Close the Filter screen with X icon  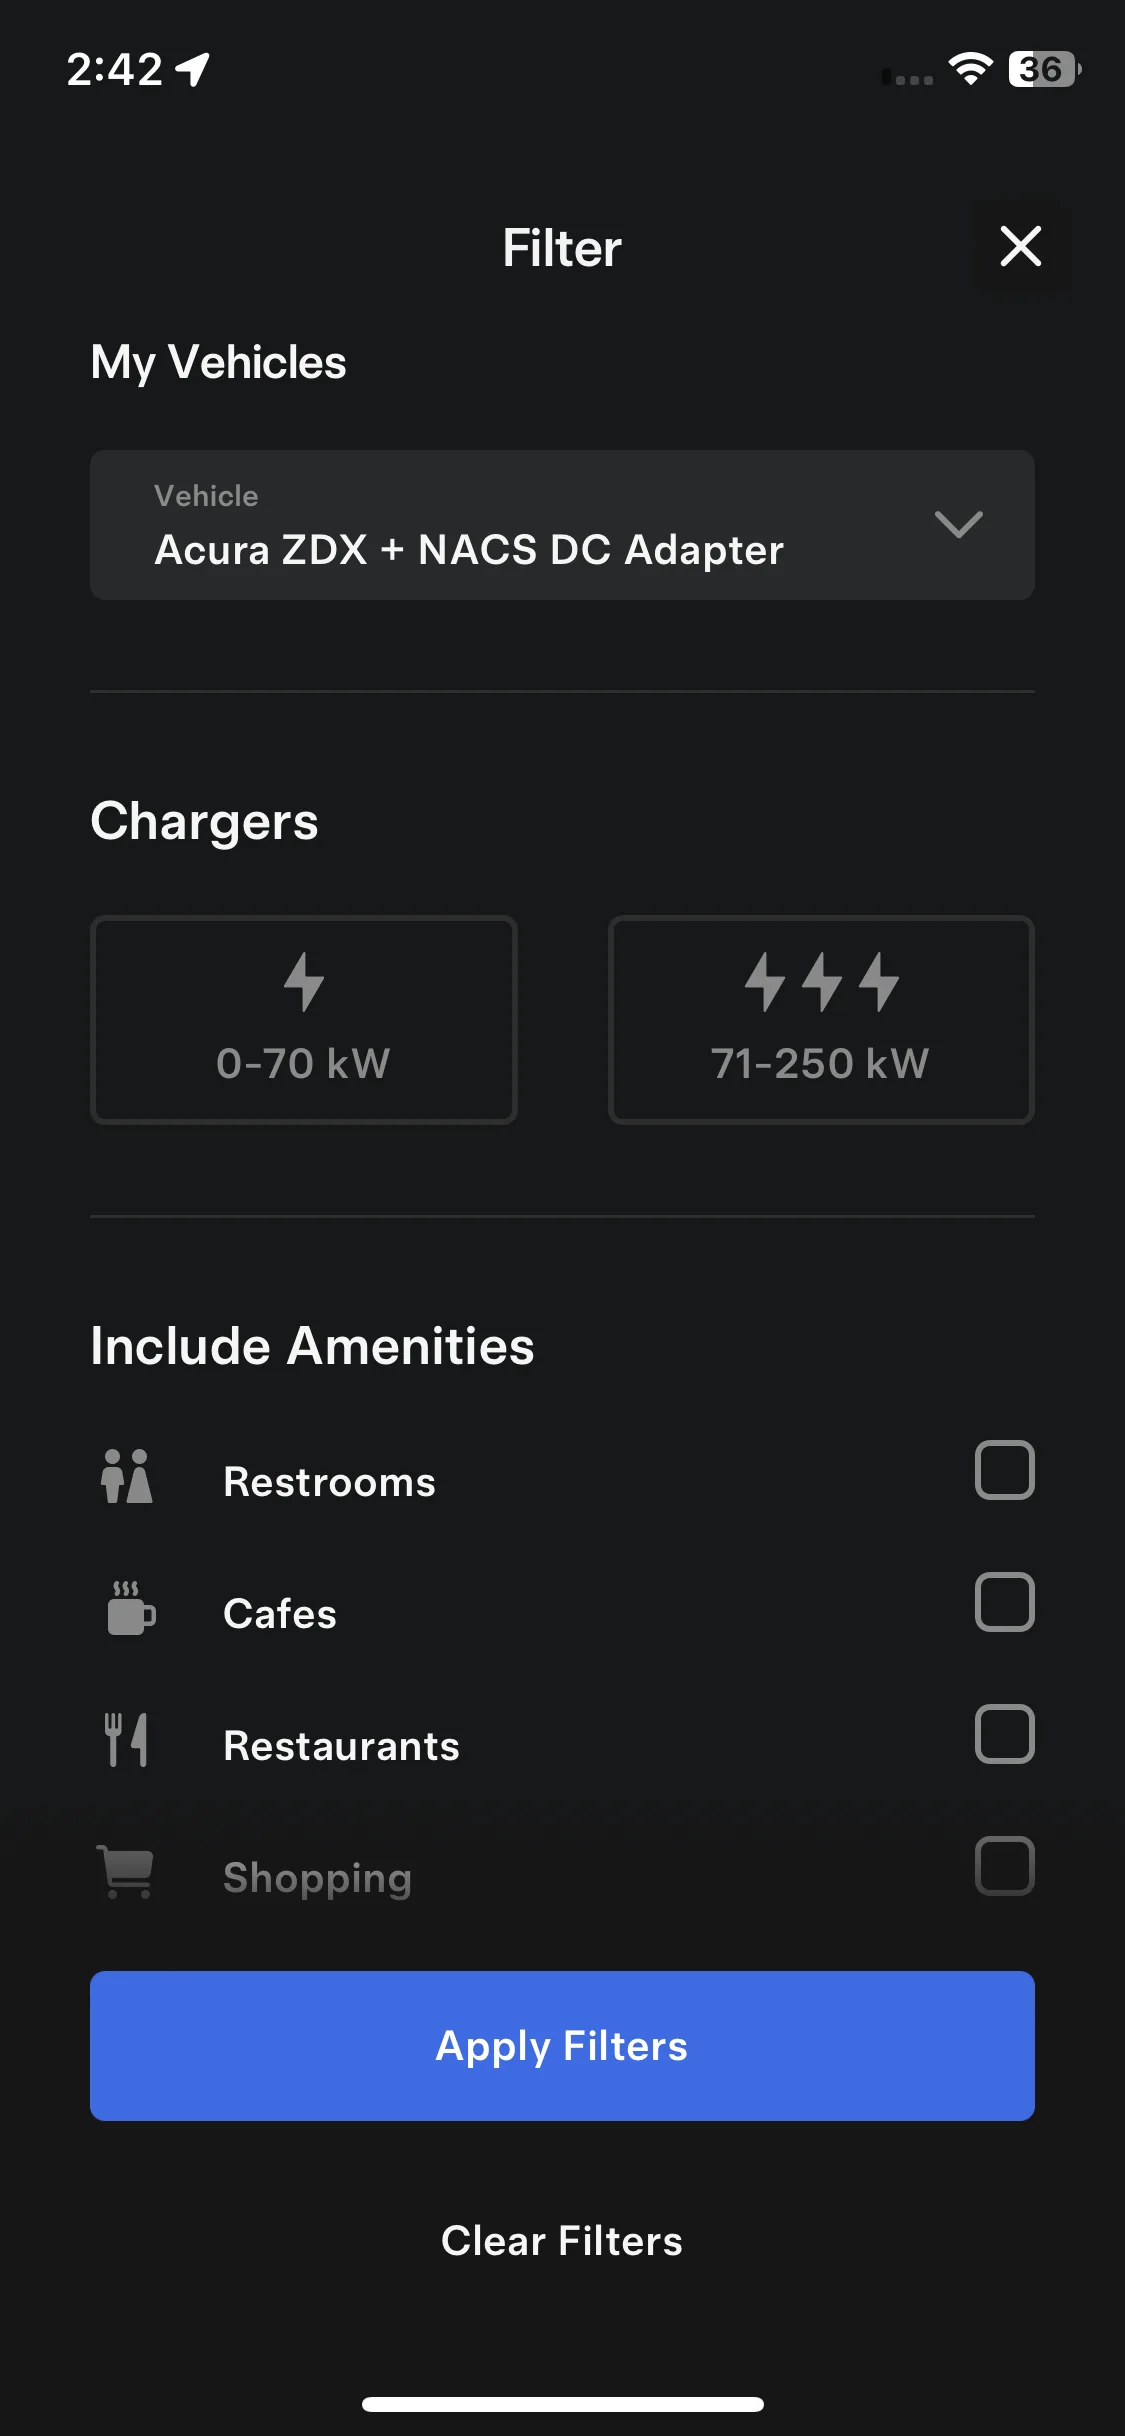pos(1020,246)
